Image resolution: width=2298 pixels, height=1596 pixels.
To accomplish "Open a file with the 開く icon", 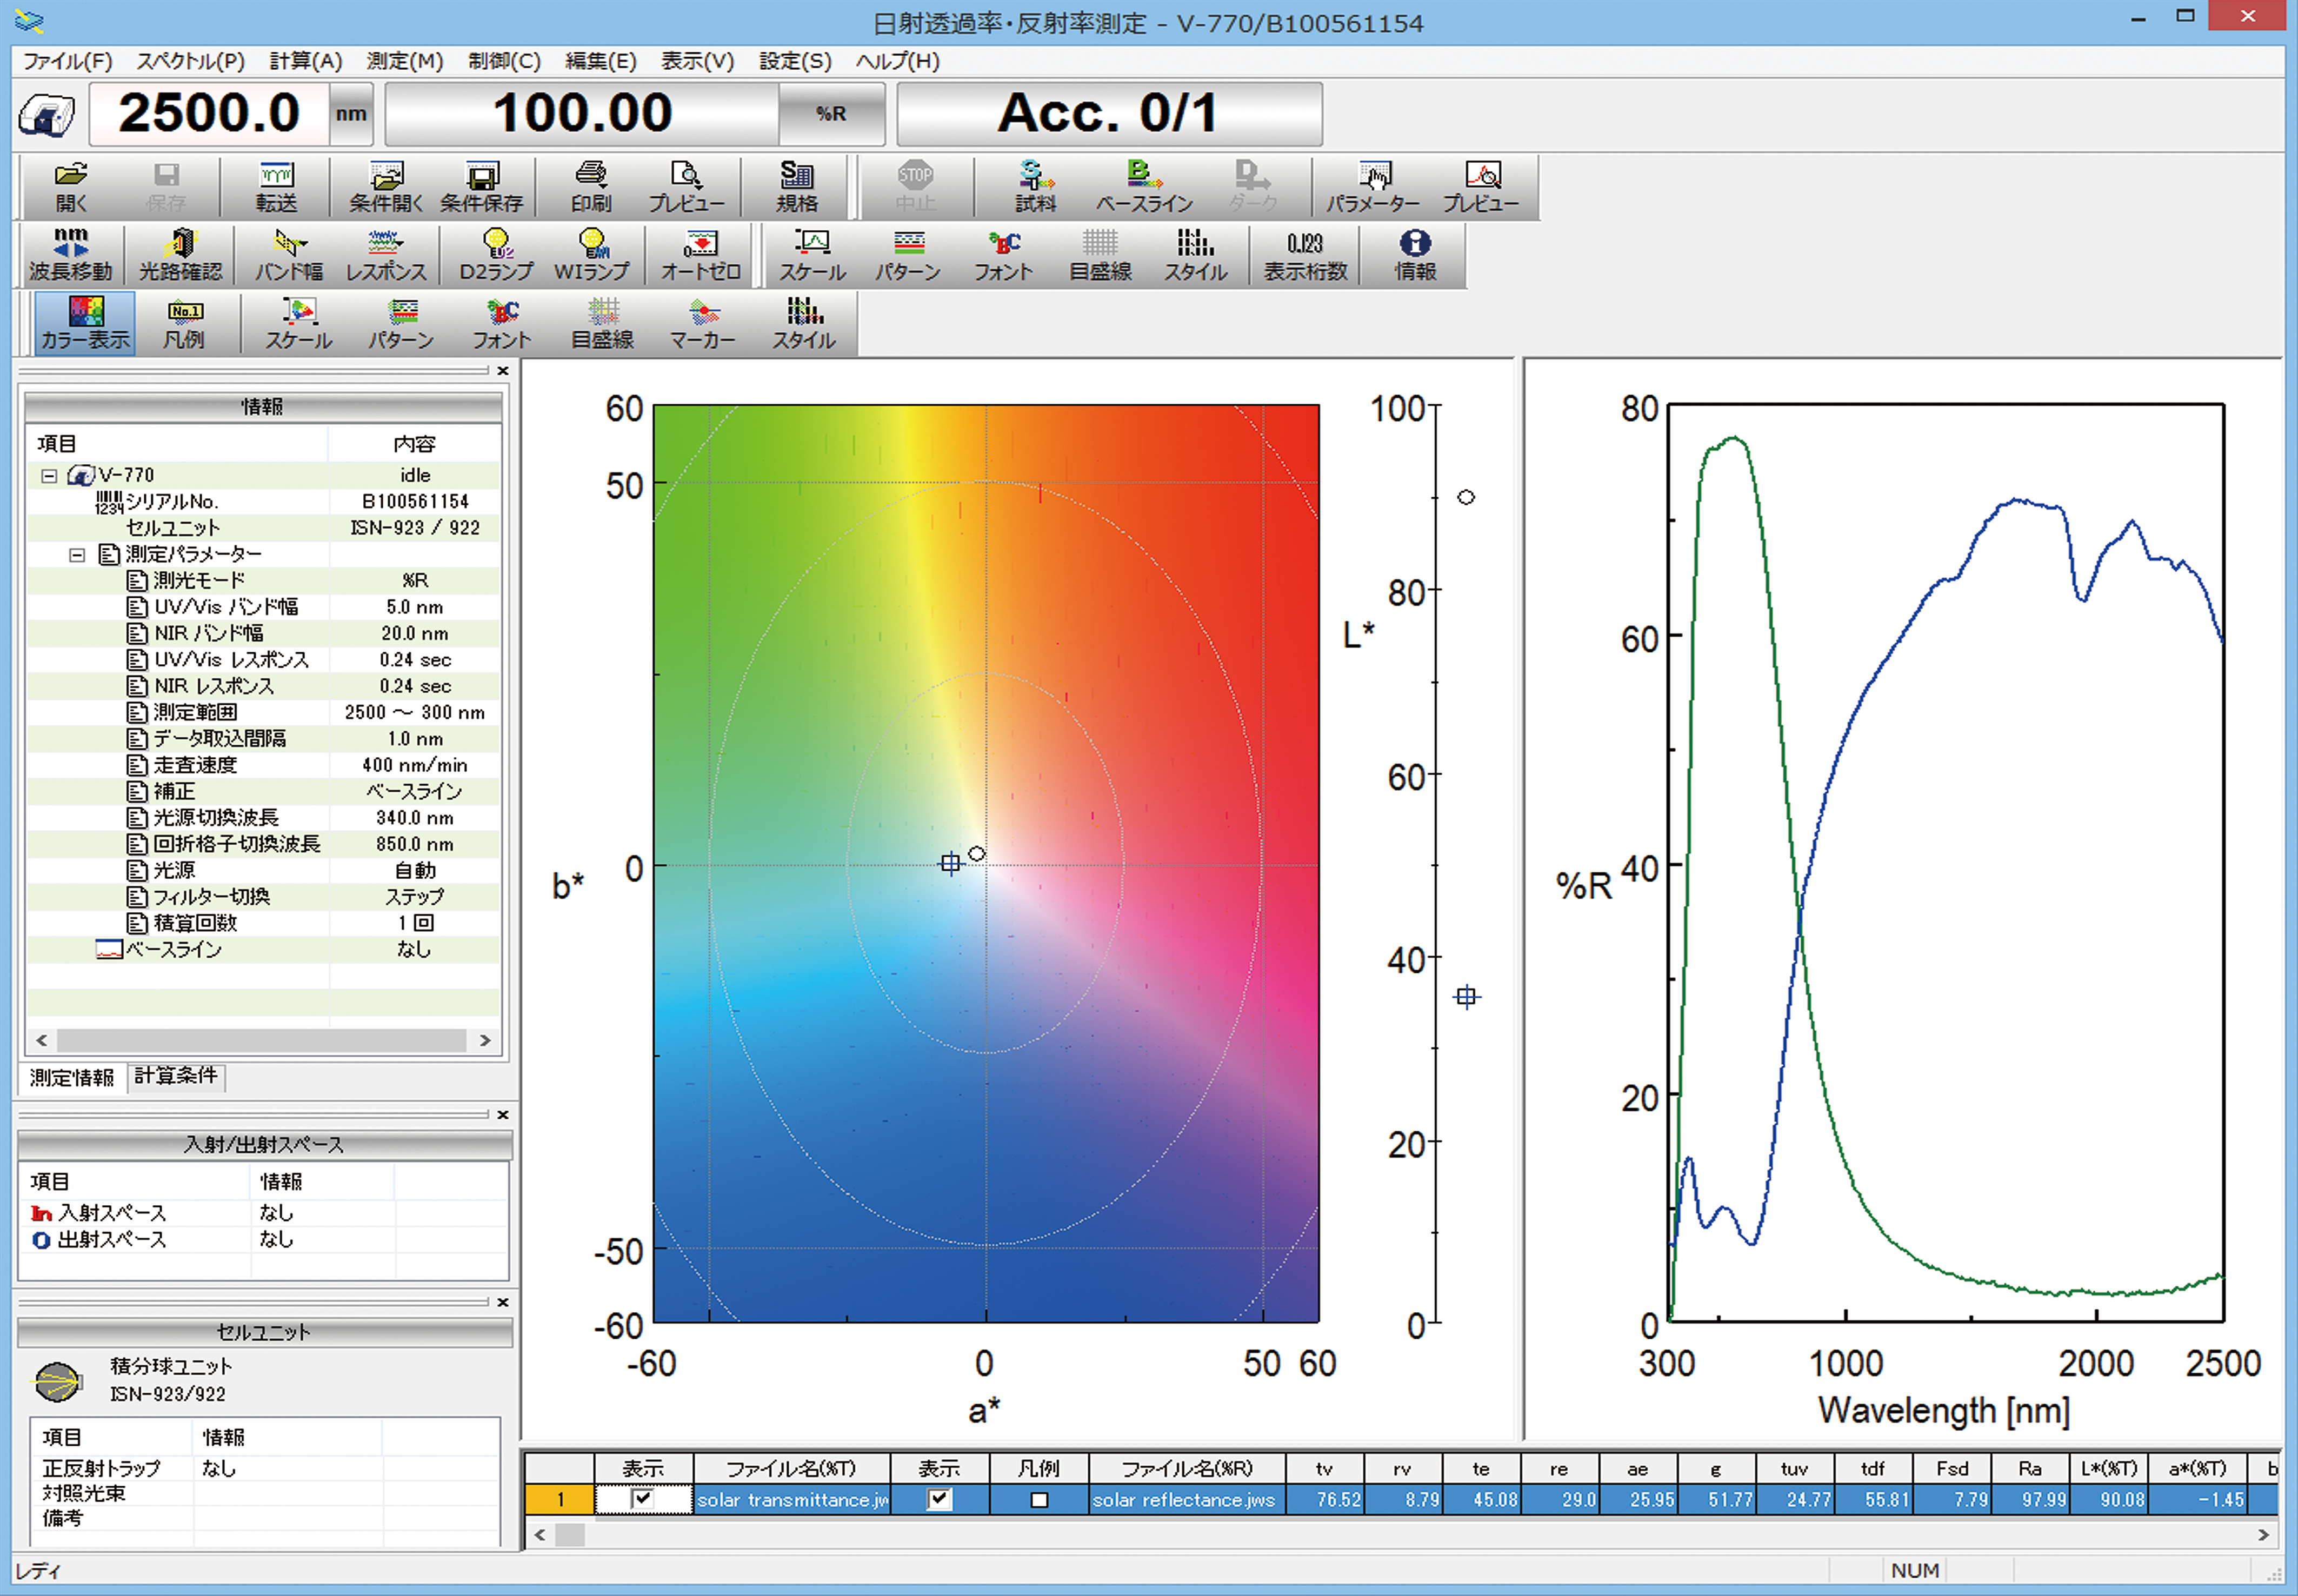I will [x=71, y=187].
